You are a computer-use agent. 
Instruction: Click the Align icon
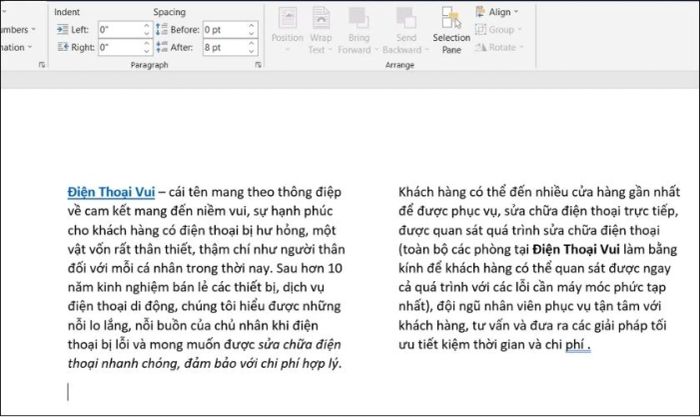tap(480, 12)
